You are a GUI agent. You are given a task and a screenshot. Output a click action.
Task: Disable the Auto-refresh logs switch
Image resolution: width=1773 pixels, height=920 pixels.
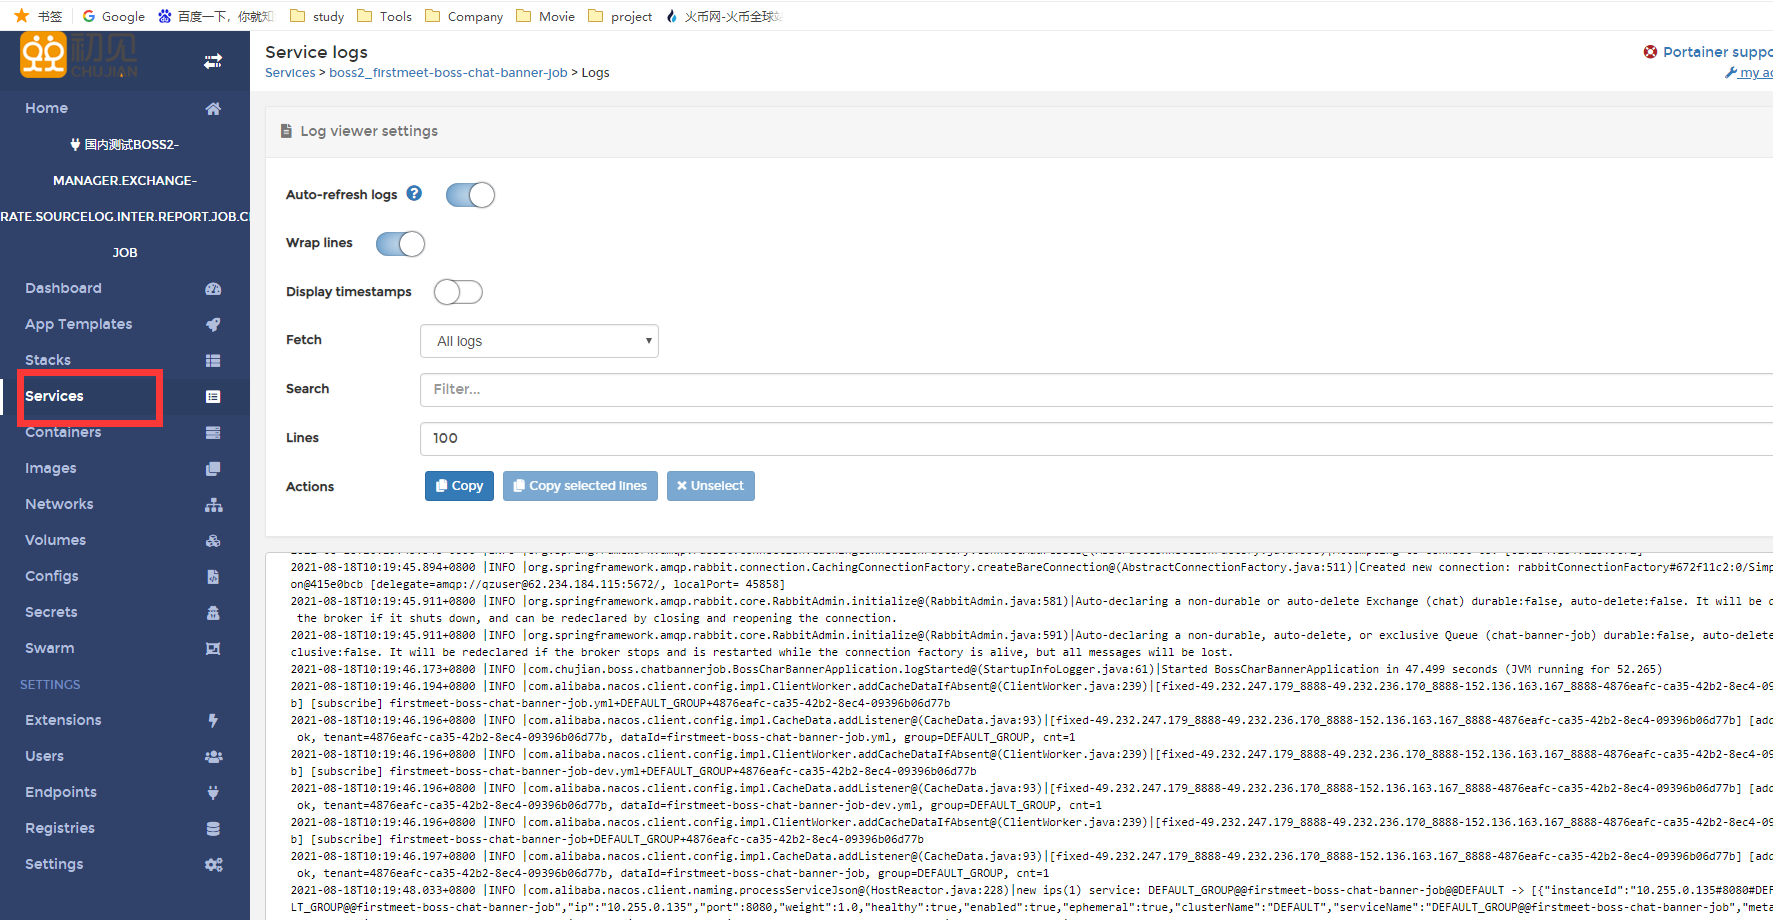tap(470, 195)
